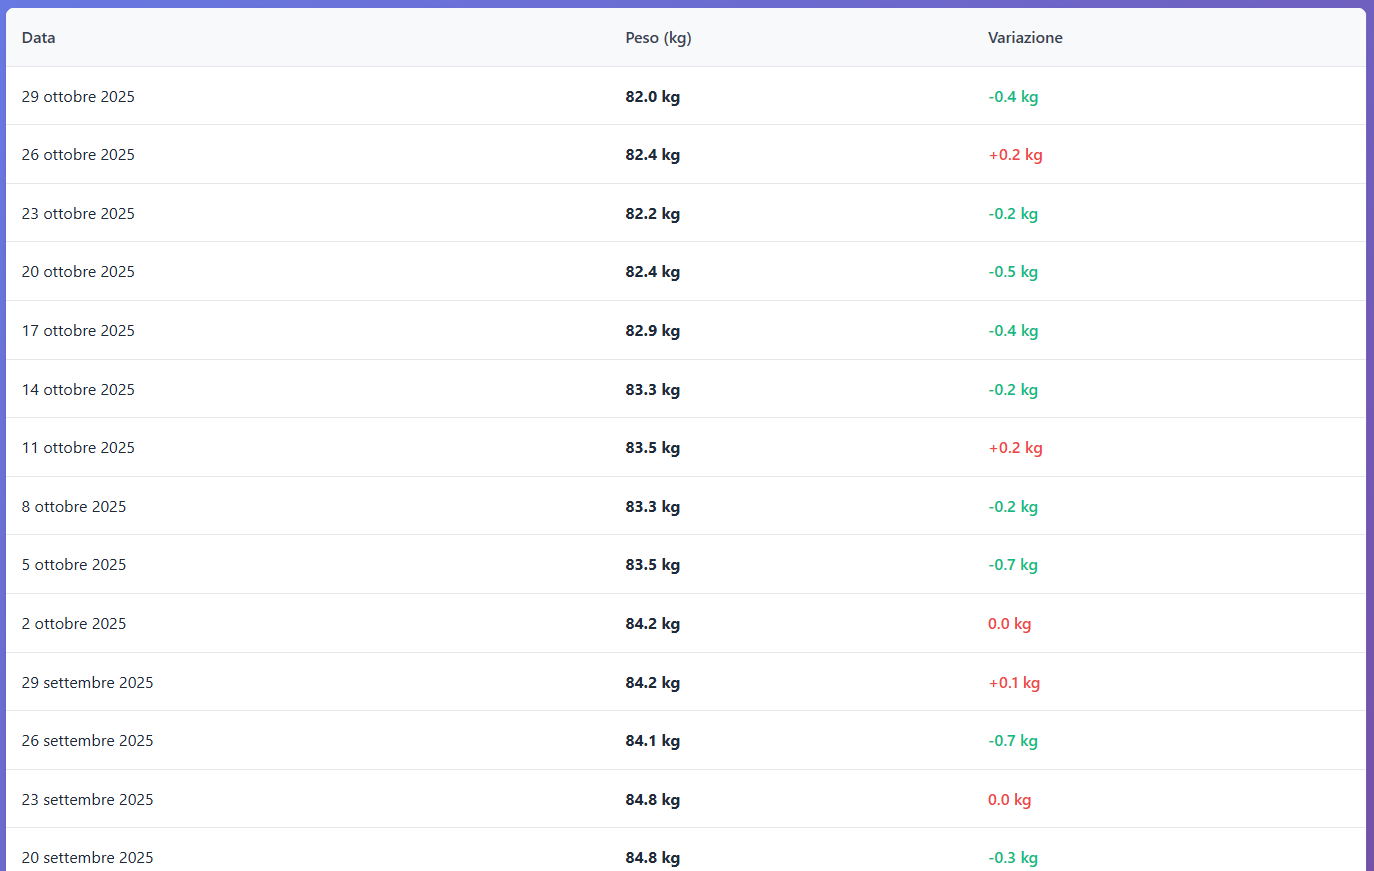Image resolution: width=1374 pixels, height=871 pixels.
Task: Select the 26 ottobre 2025 entry
Action: click(78, 154)
